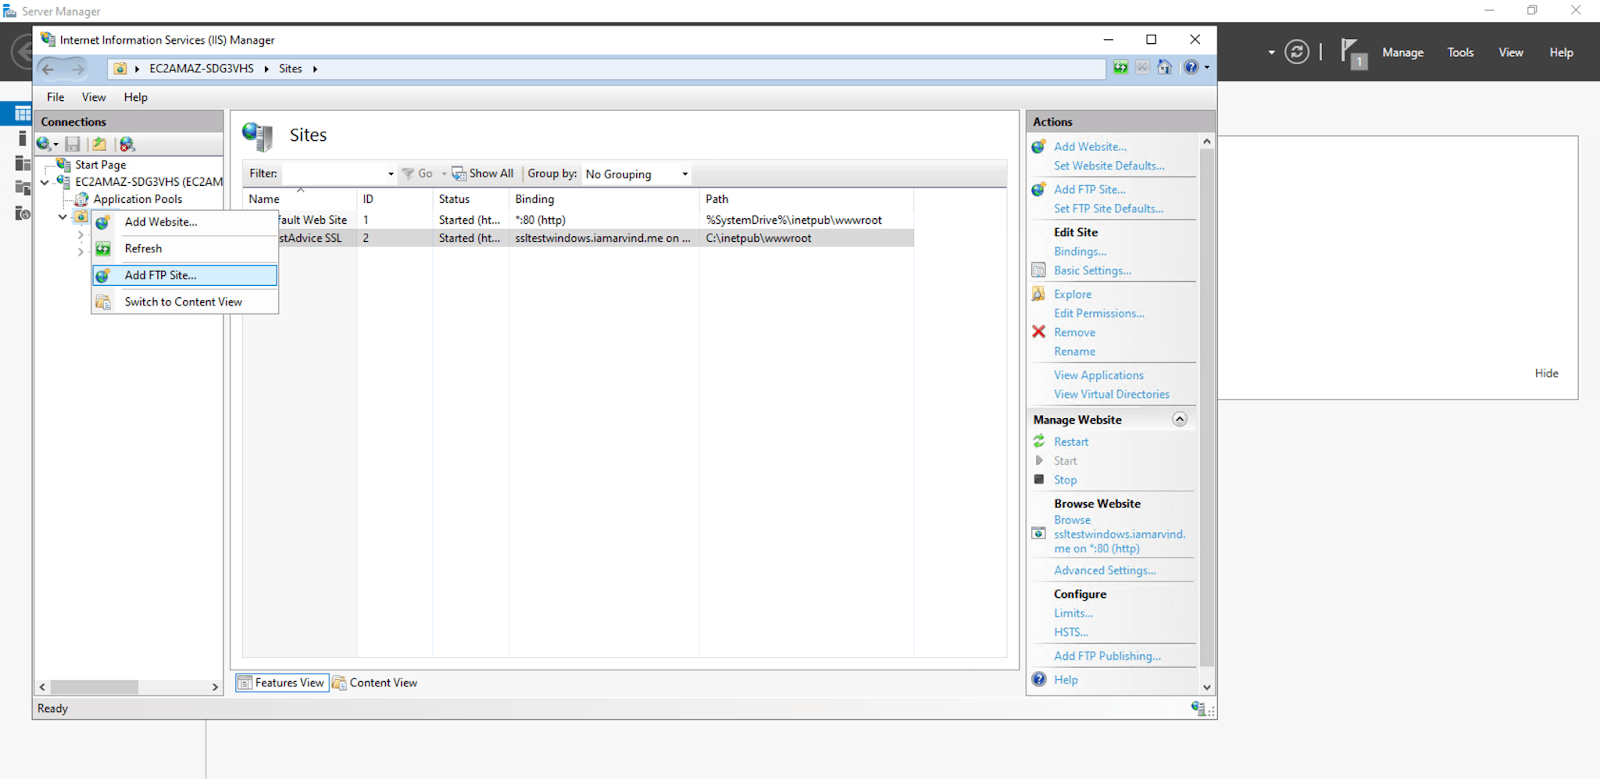This screenshot has width=1600, height=779.
Task: Collapse the EC2AMAZ-SDG3VHS server node
Action: click(x=45, y=182)
